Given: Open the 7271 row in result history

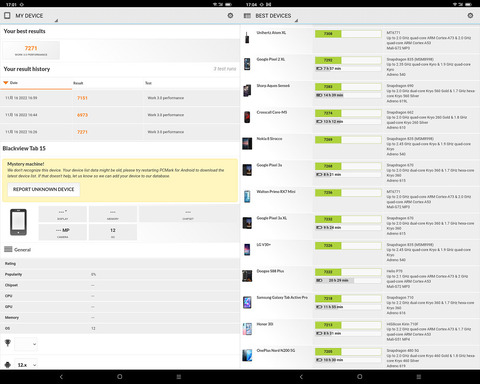Looking at the screenshot, I should coord(120,132).
